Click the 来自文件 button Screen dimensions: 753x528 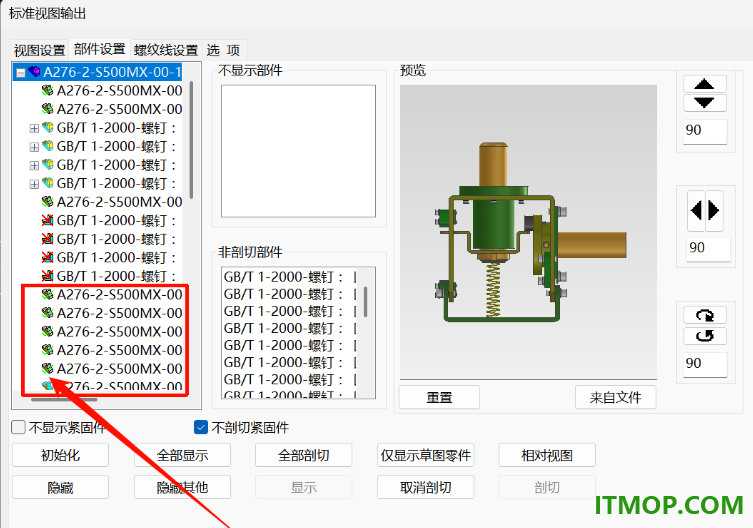pyautogui.click(x=616, y=397)
